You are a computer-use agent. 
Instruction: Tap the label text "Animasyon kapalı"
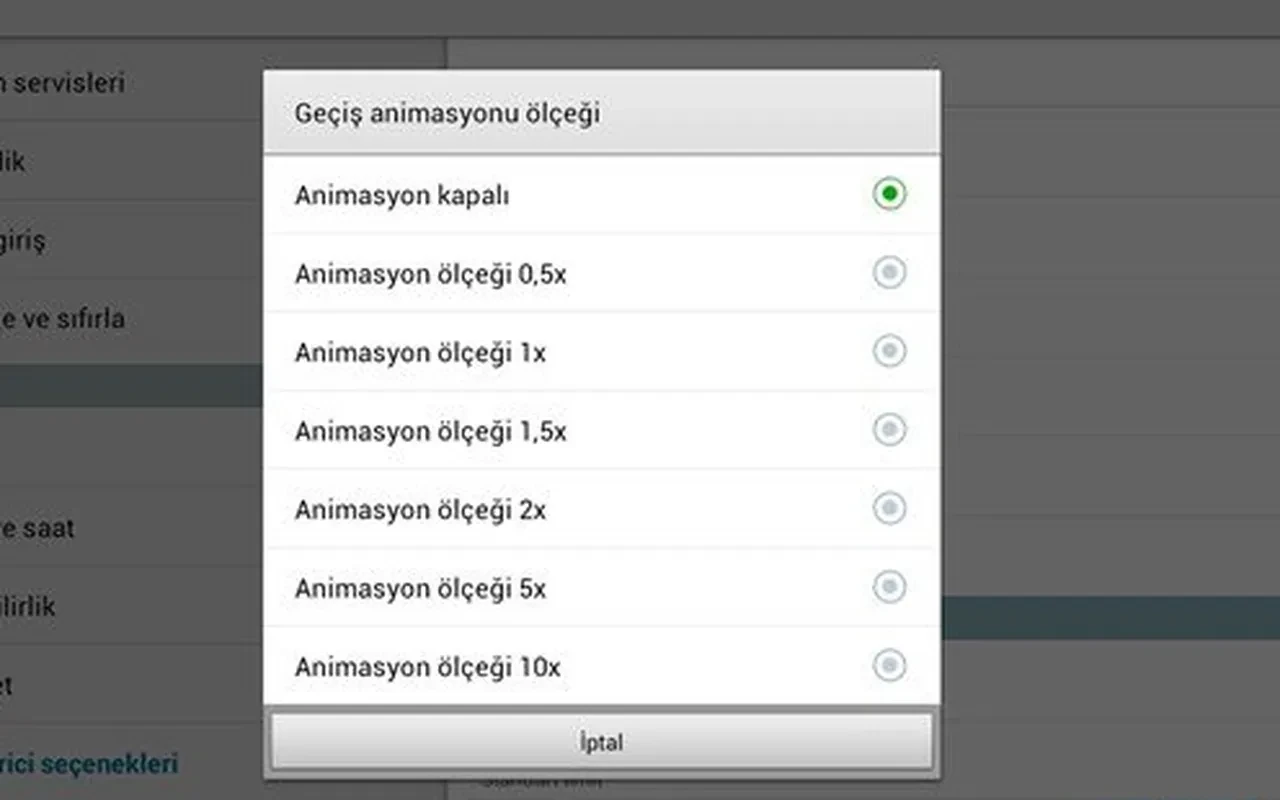tap(402, 195)
